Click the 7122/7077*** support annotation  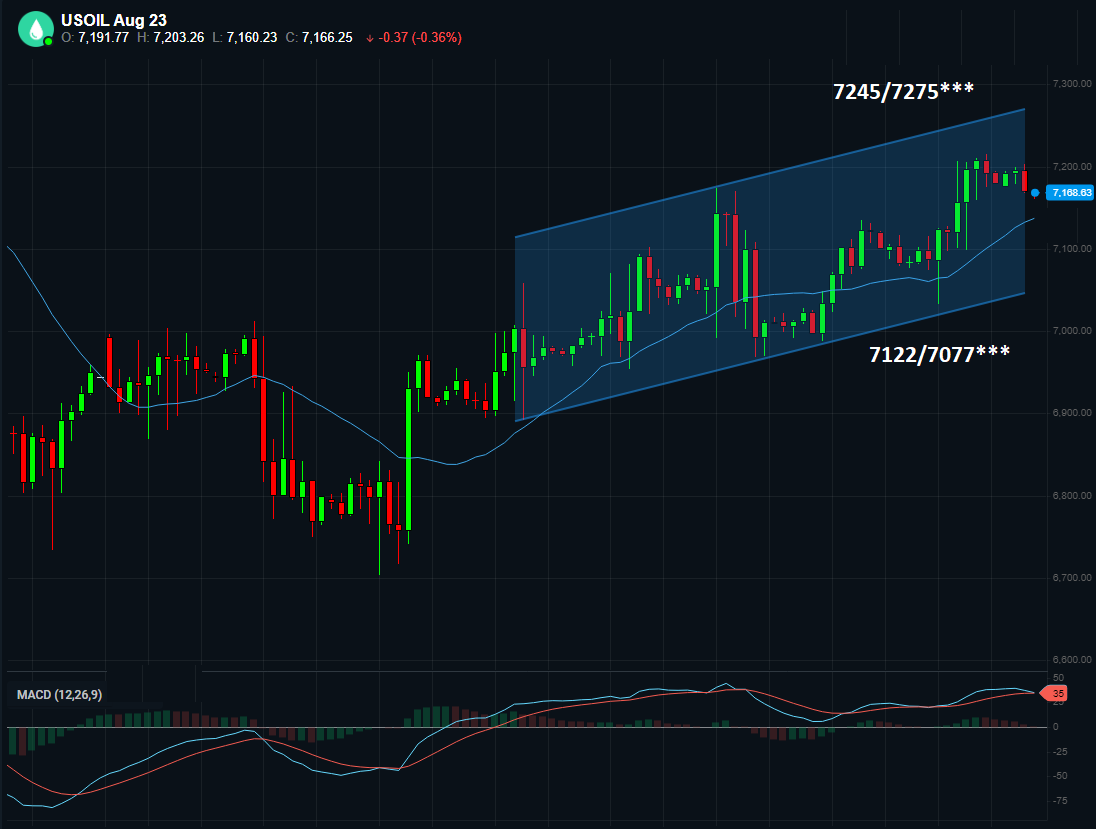939,354
